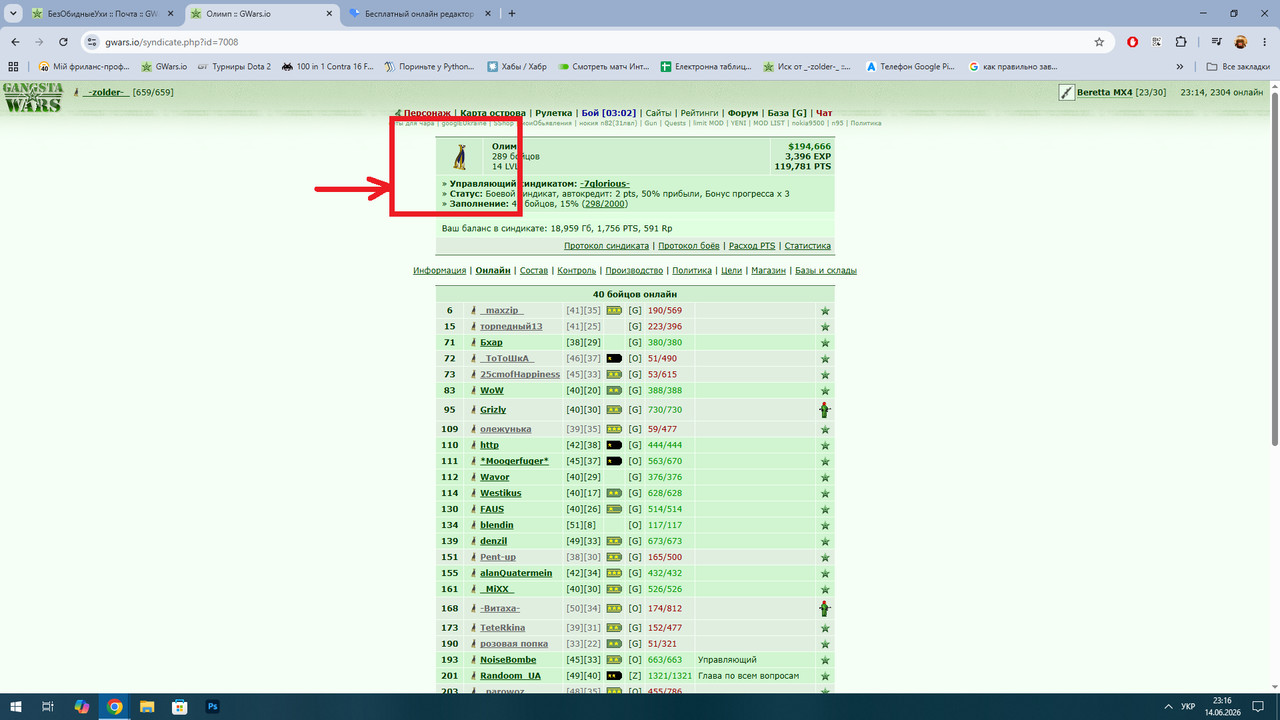Open the 298/2000 capacity link
This screenshot has height=720, width=1280.
tap(605, 204)
